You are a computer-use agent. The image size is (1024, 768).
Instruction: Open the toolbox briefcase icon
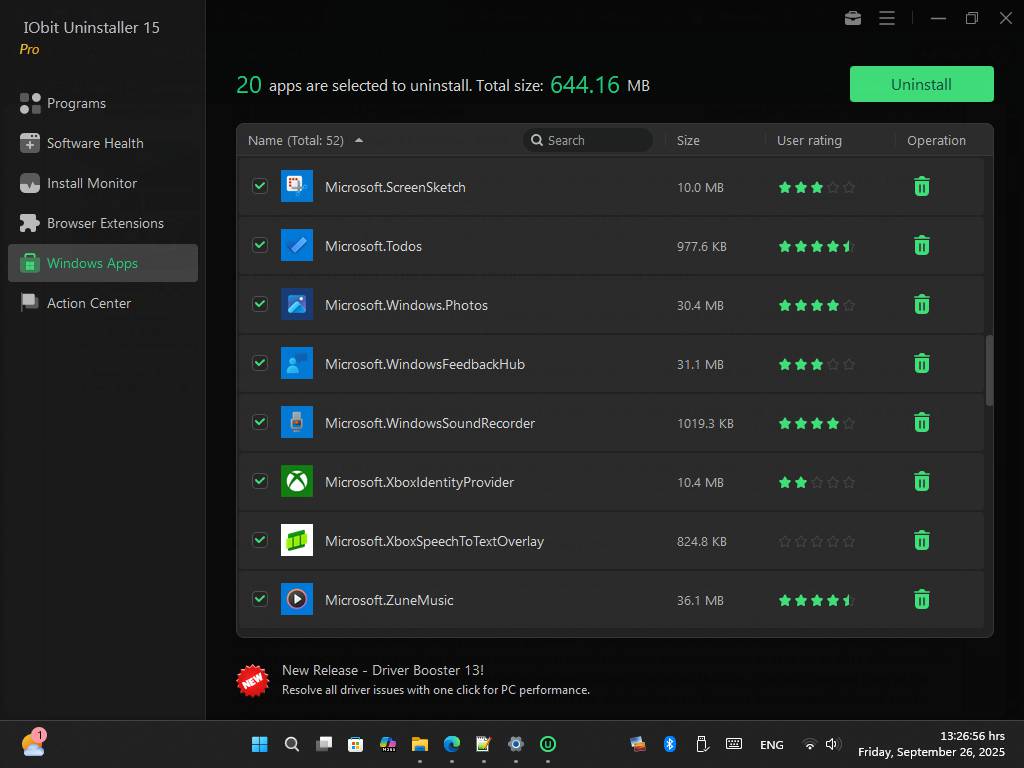pyautogui.click(x=853, y=18)
